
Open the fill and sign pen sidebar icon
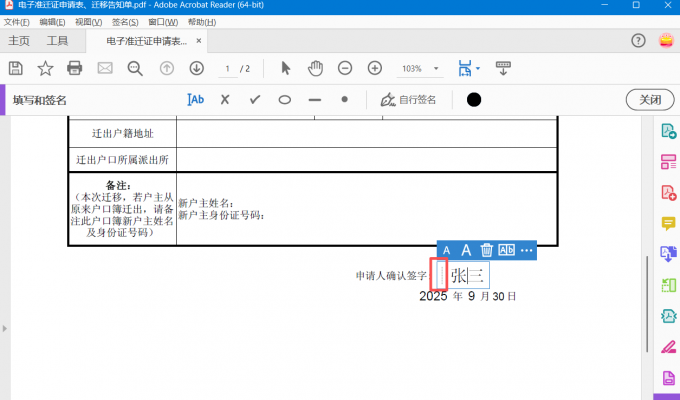click(x=668, y=347)
